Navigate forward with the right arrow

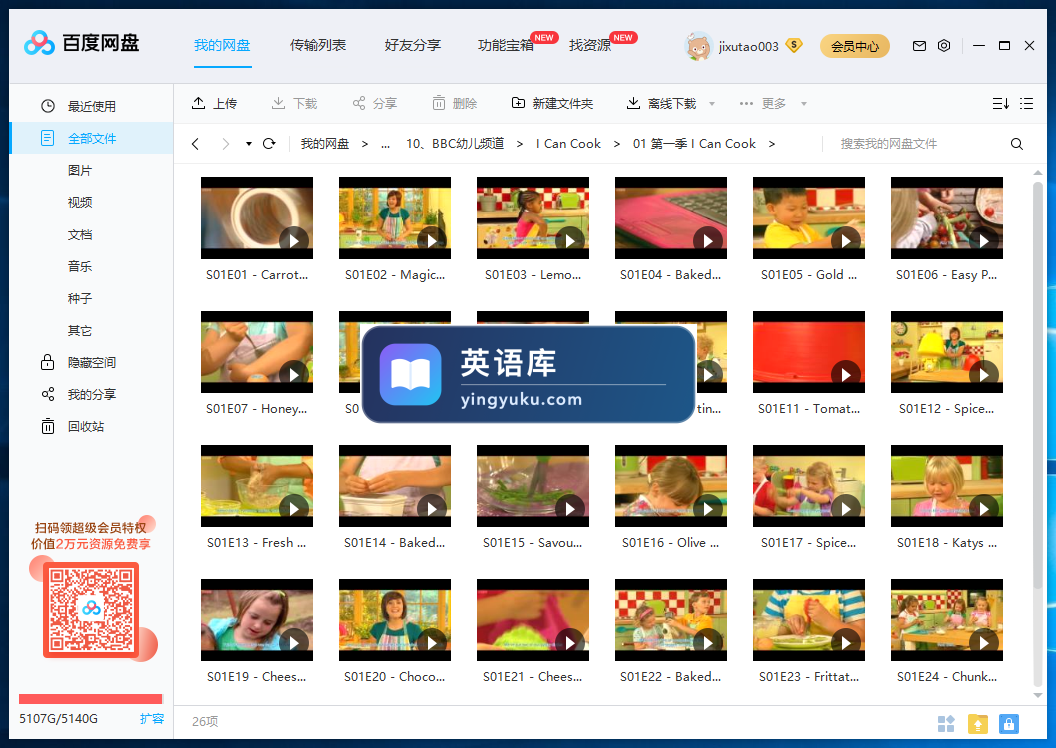tap(226, 143)
